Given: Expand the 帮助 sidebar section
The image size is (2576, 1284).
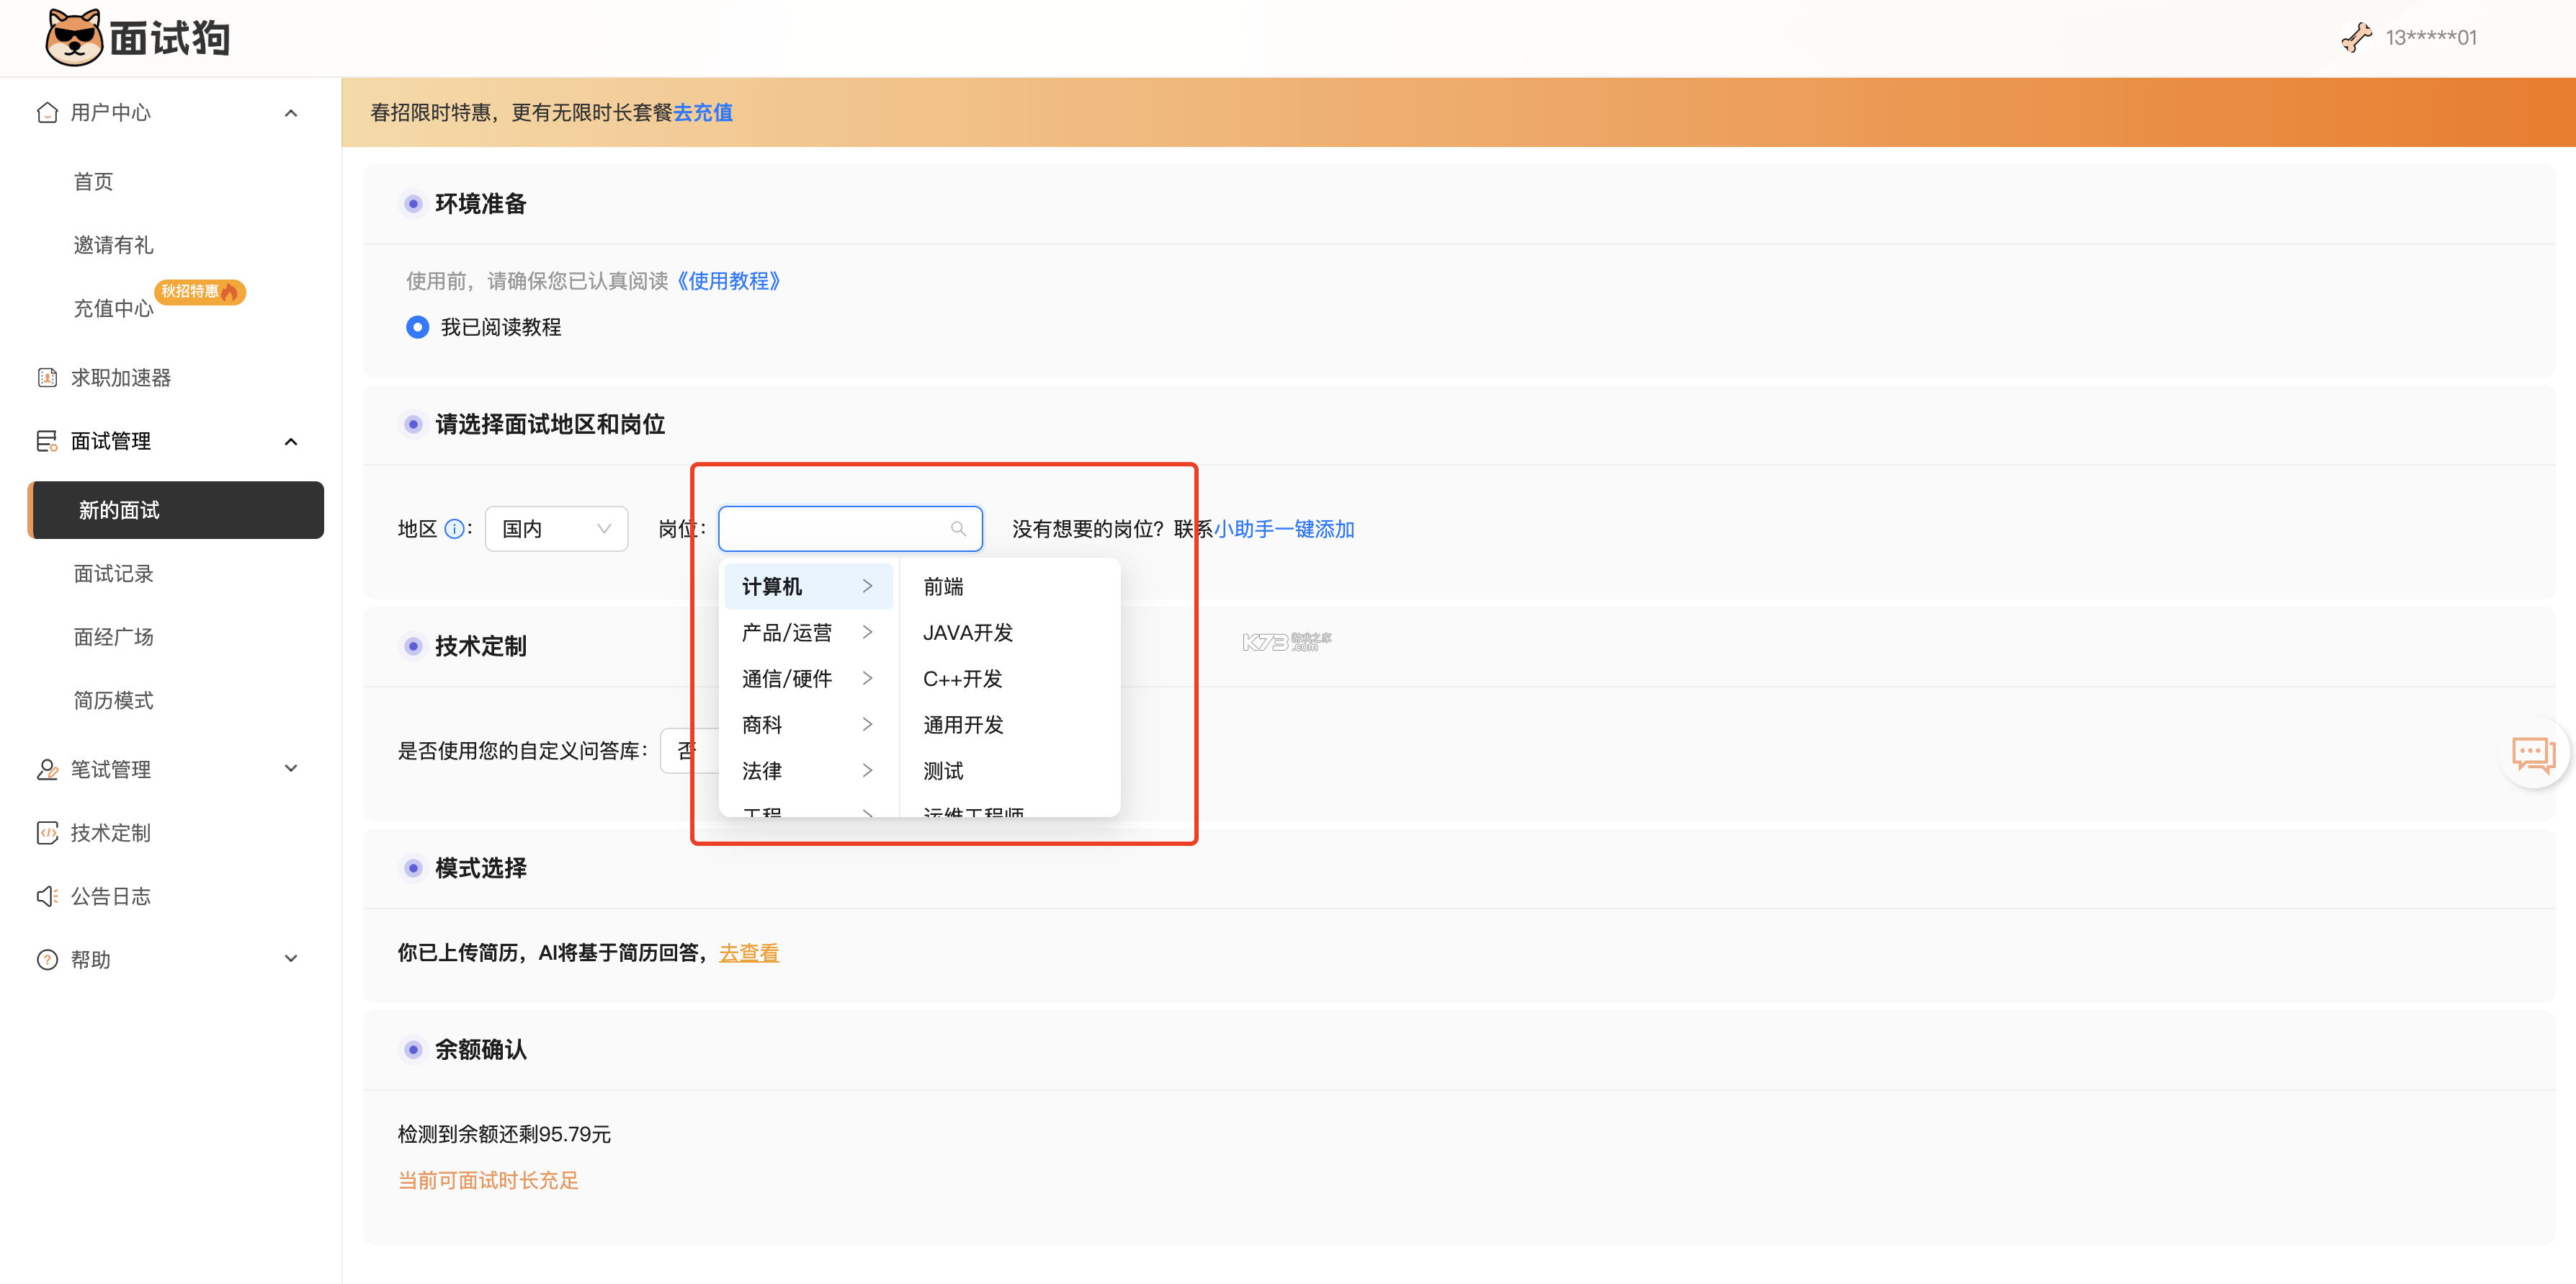Looking at the screenshot, I should 291,958.
